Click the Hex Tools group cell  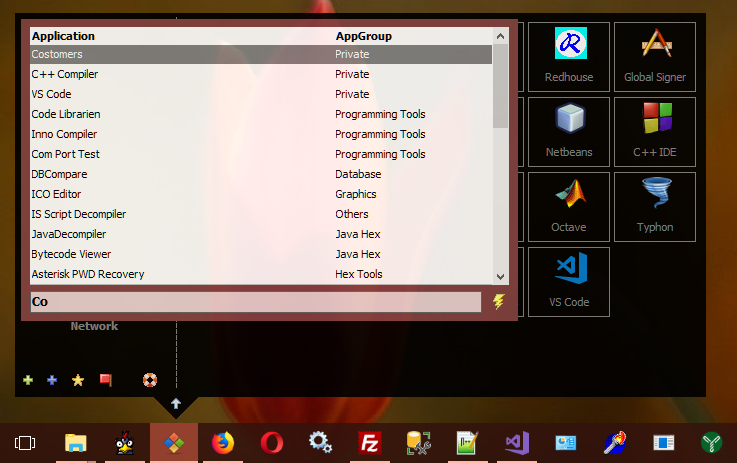tap(359, 274)
